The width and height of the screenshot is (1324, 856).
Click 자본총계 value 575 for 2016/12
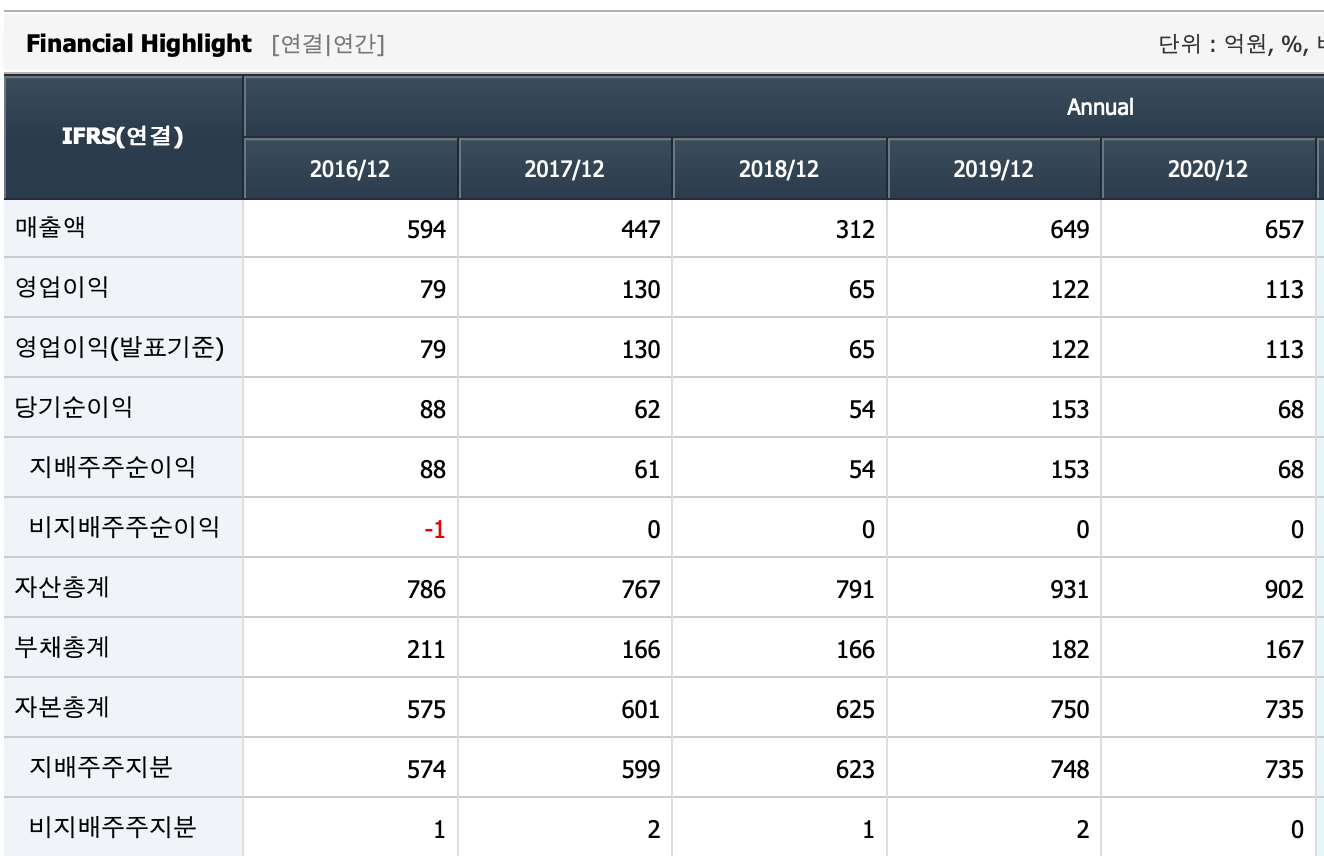[426, 710]
